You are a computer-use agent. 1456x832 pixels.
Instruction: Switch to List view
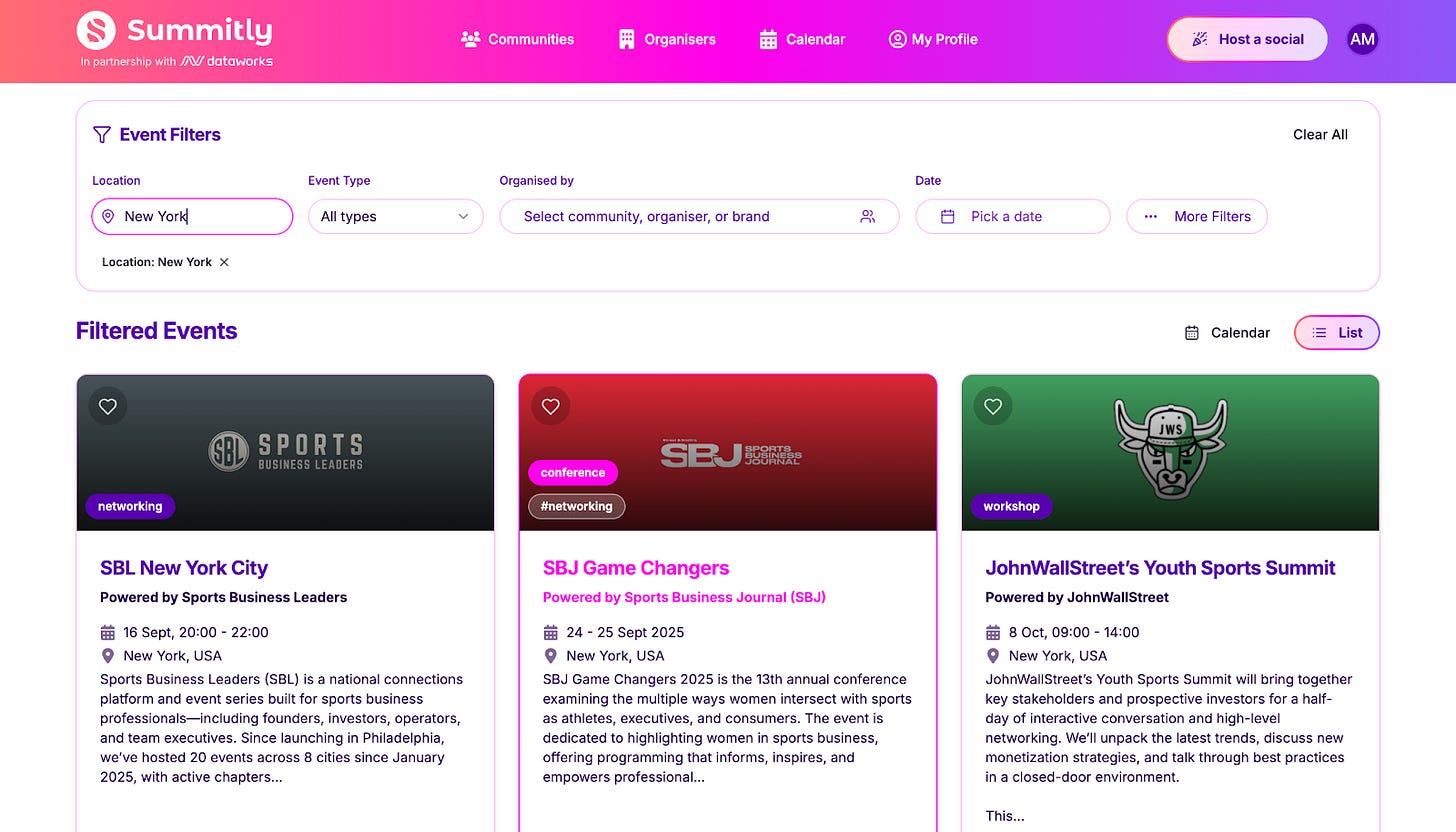(x=1337, y=333)
